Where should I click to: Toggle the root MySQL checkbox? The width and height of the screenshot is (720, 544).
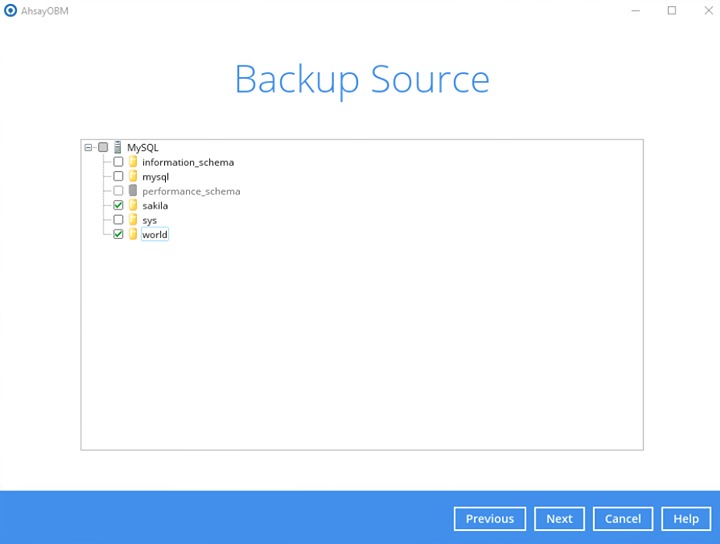coord(103,147)
